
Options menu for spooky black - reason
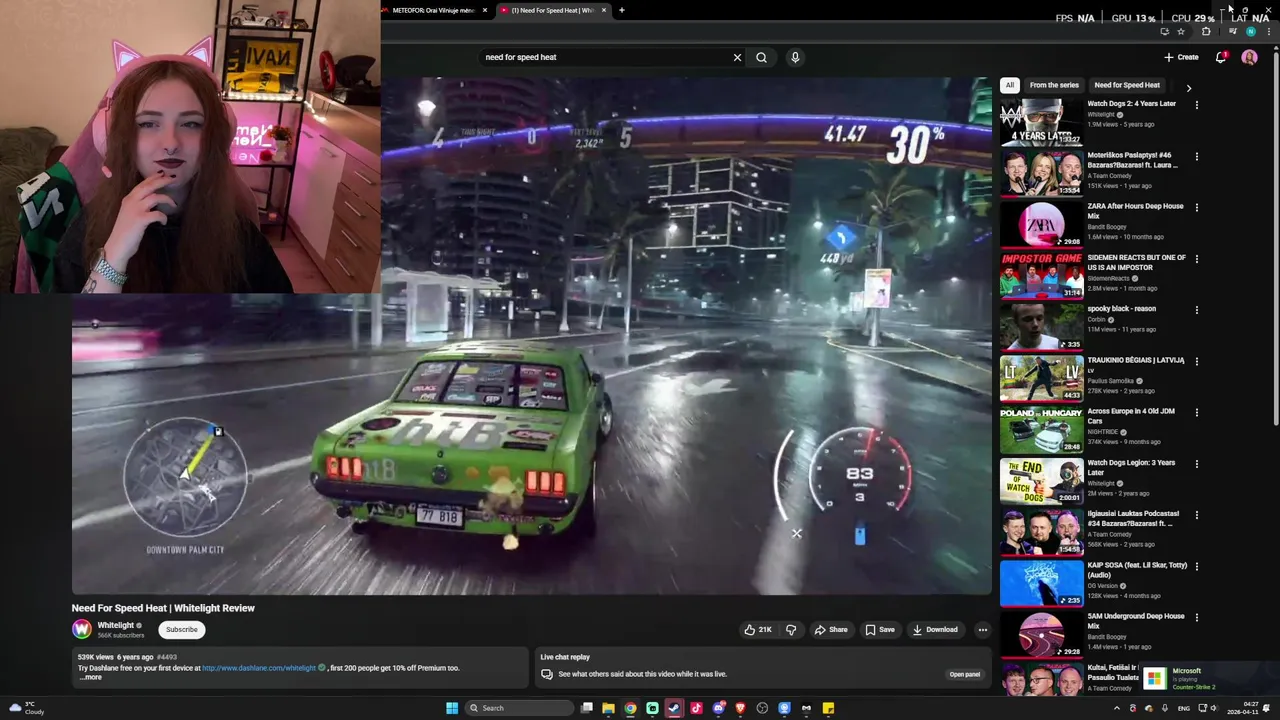[x=1196, y=310]
